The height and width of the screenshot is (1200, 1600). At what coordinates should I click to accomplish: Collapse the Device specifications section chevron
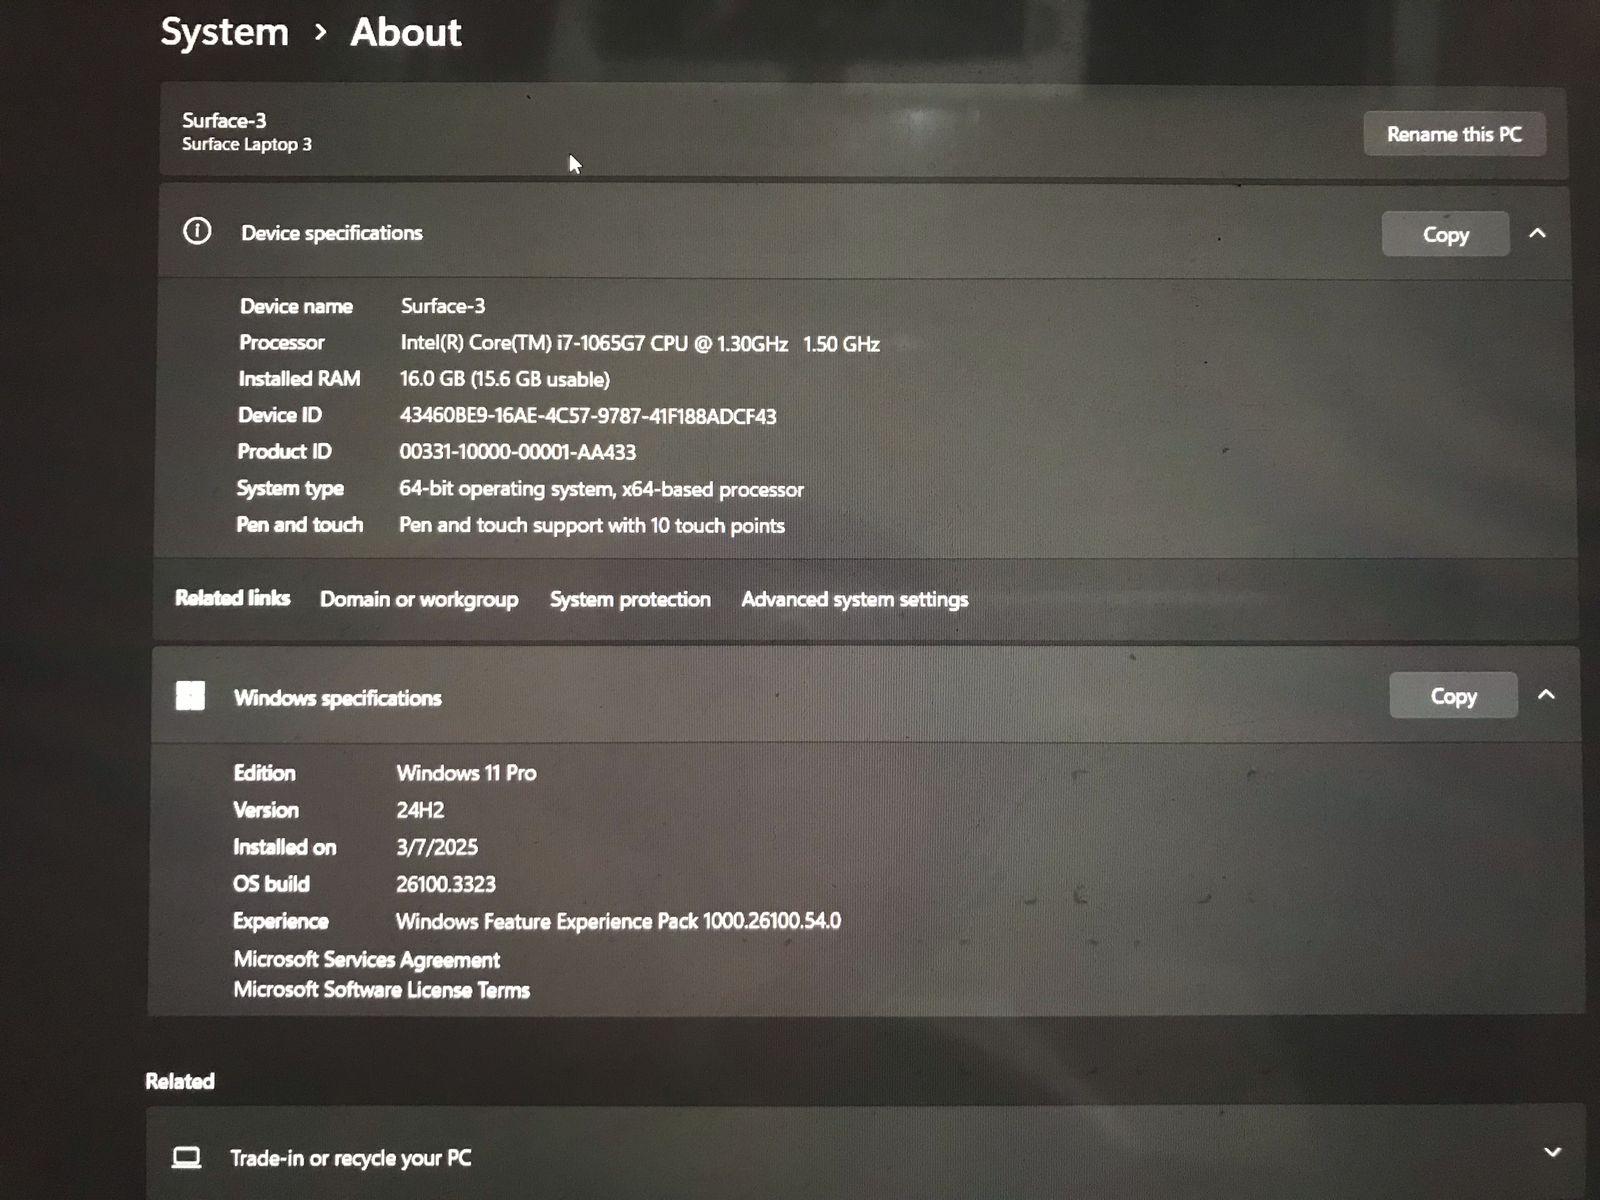pos(1538,233)
